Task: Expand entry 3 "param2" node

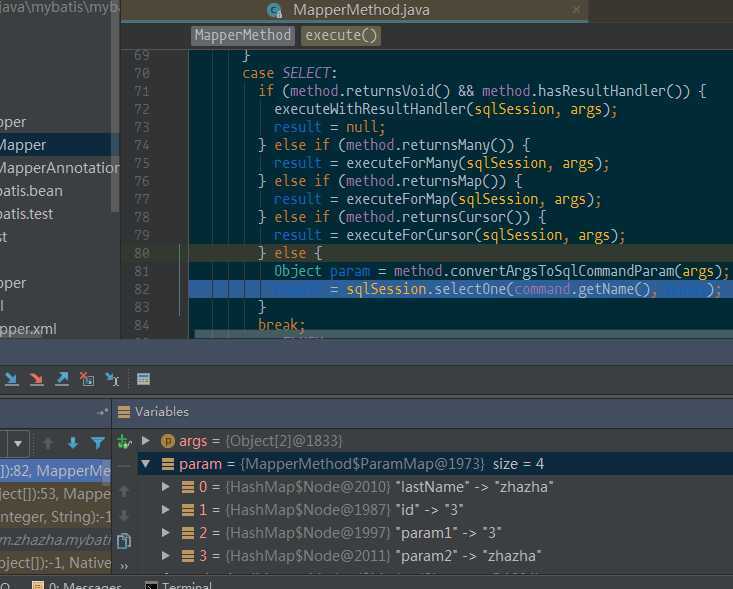Action: 165,555
